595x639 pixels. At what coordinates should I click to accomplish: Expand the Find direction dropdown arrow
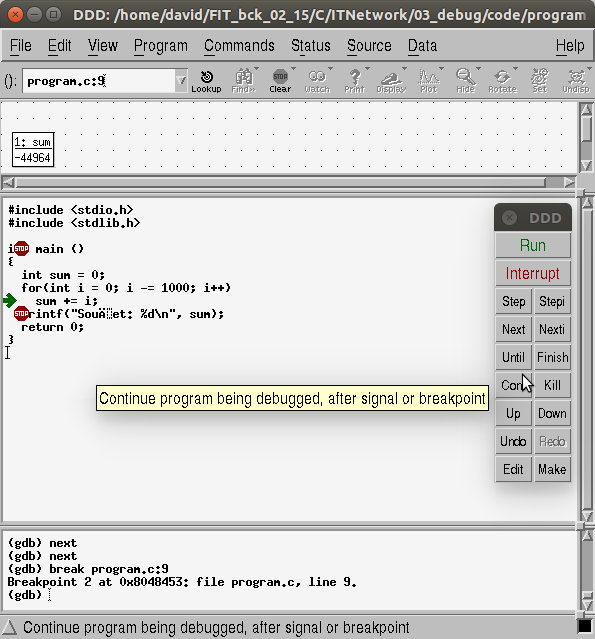256,68
